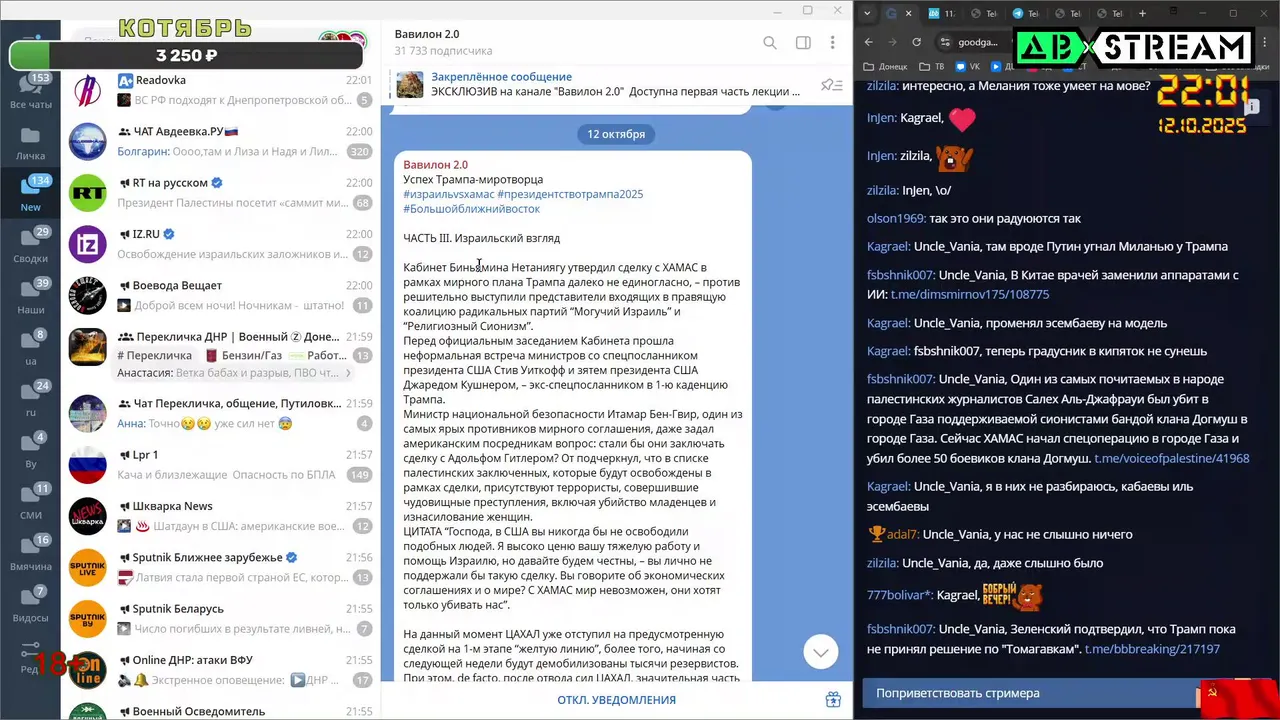Open the 'ЧАТ Авдеевка.РУ' chat

pos(220,141)
